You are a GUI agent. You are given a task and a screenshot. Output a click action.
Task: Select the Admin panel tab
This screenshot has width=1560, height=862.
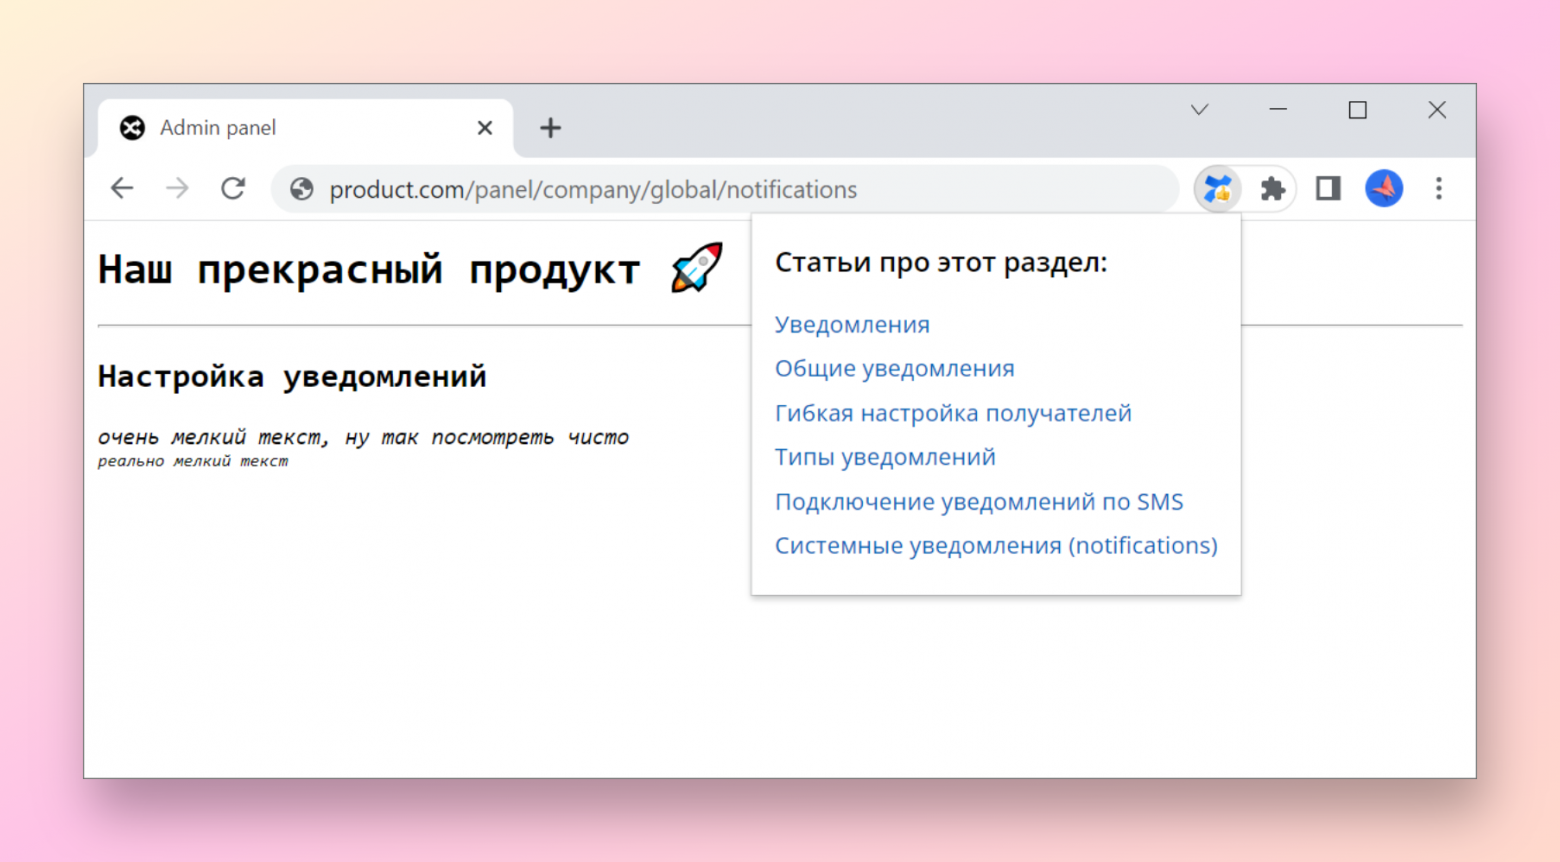coord(306,128)
